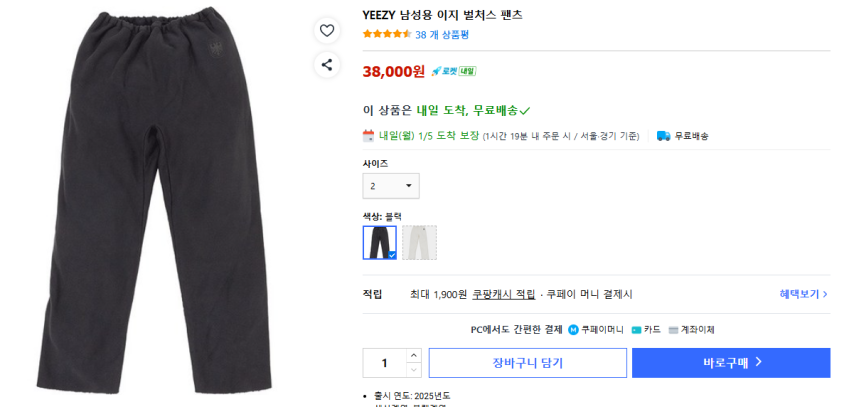Click the heart wishlist icon
849x407 pixels.
point(327,31)
